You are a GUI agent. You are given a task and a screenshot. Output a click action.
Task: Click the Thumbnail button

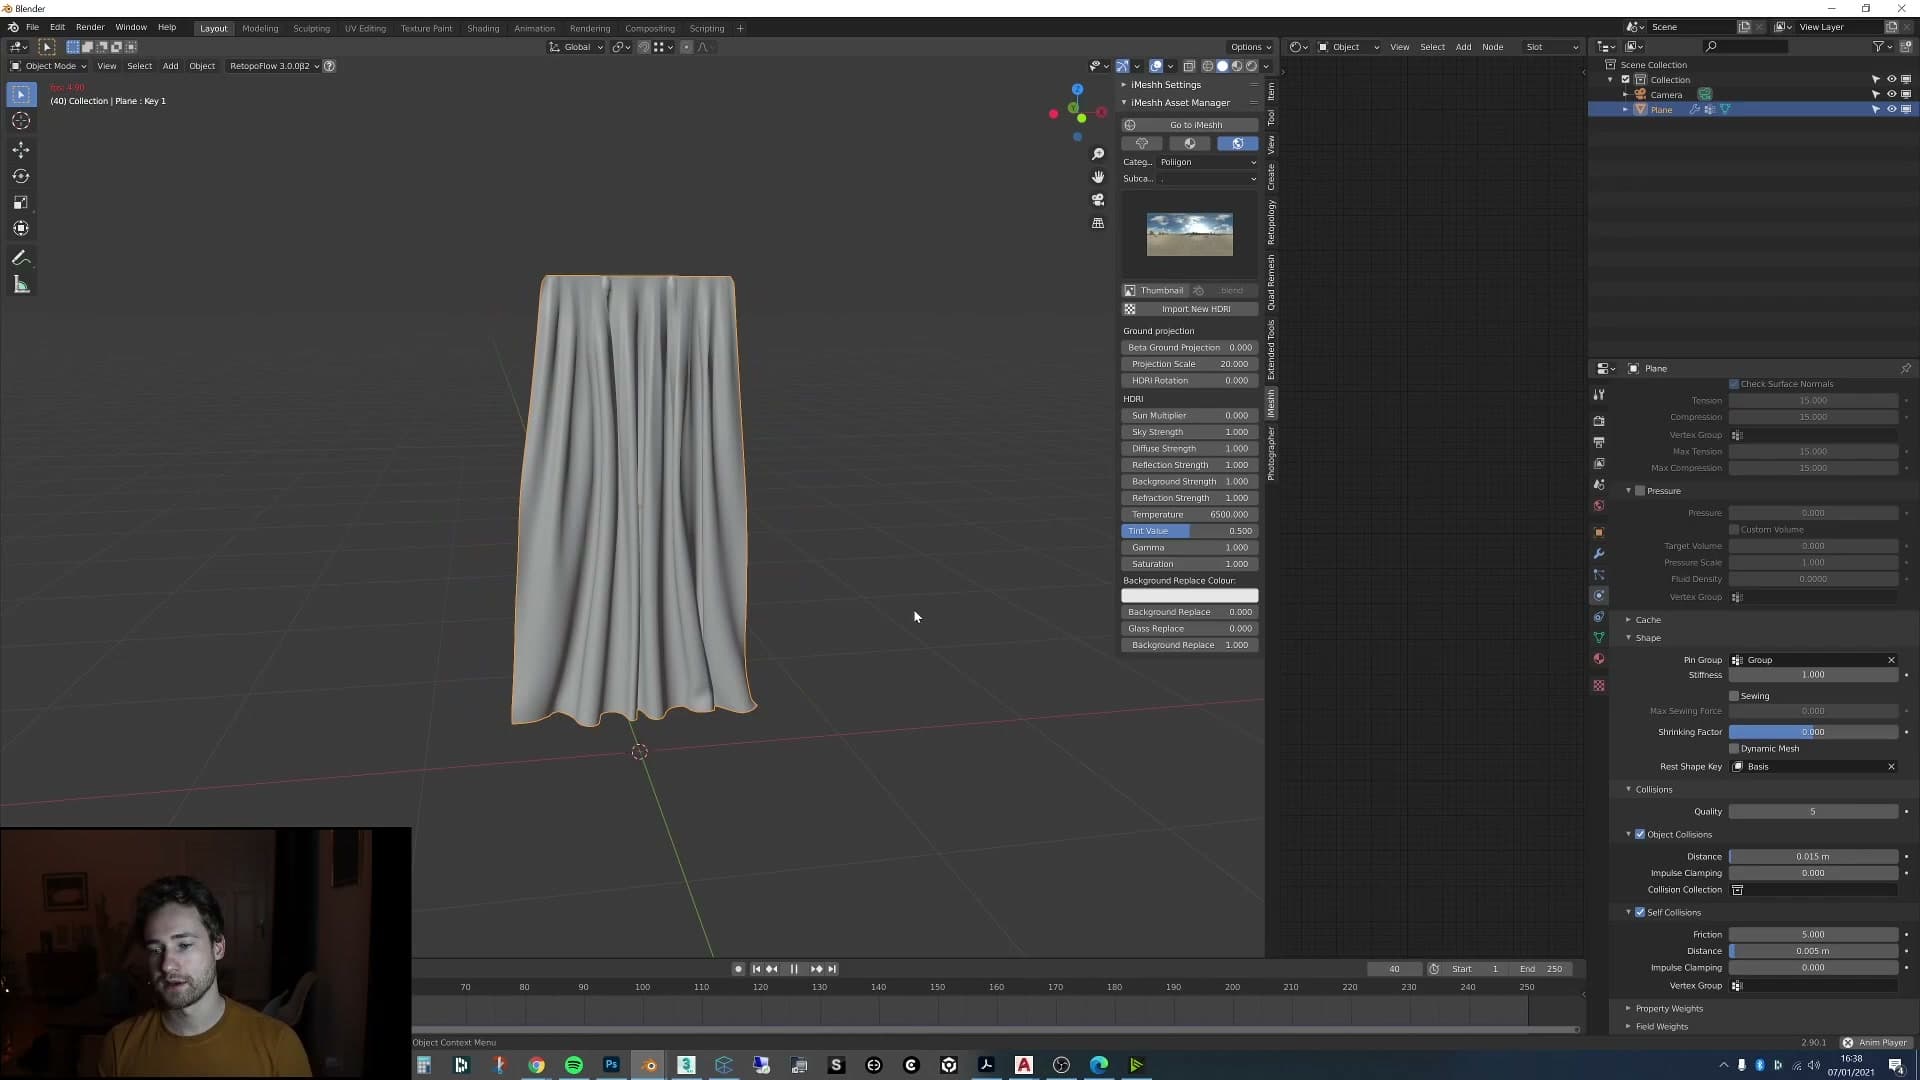click(1154, 291)
